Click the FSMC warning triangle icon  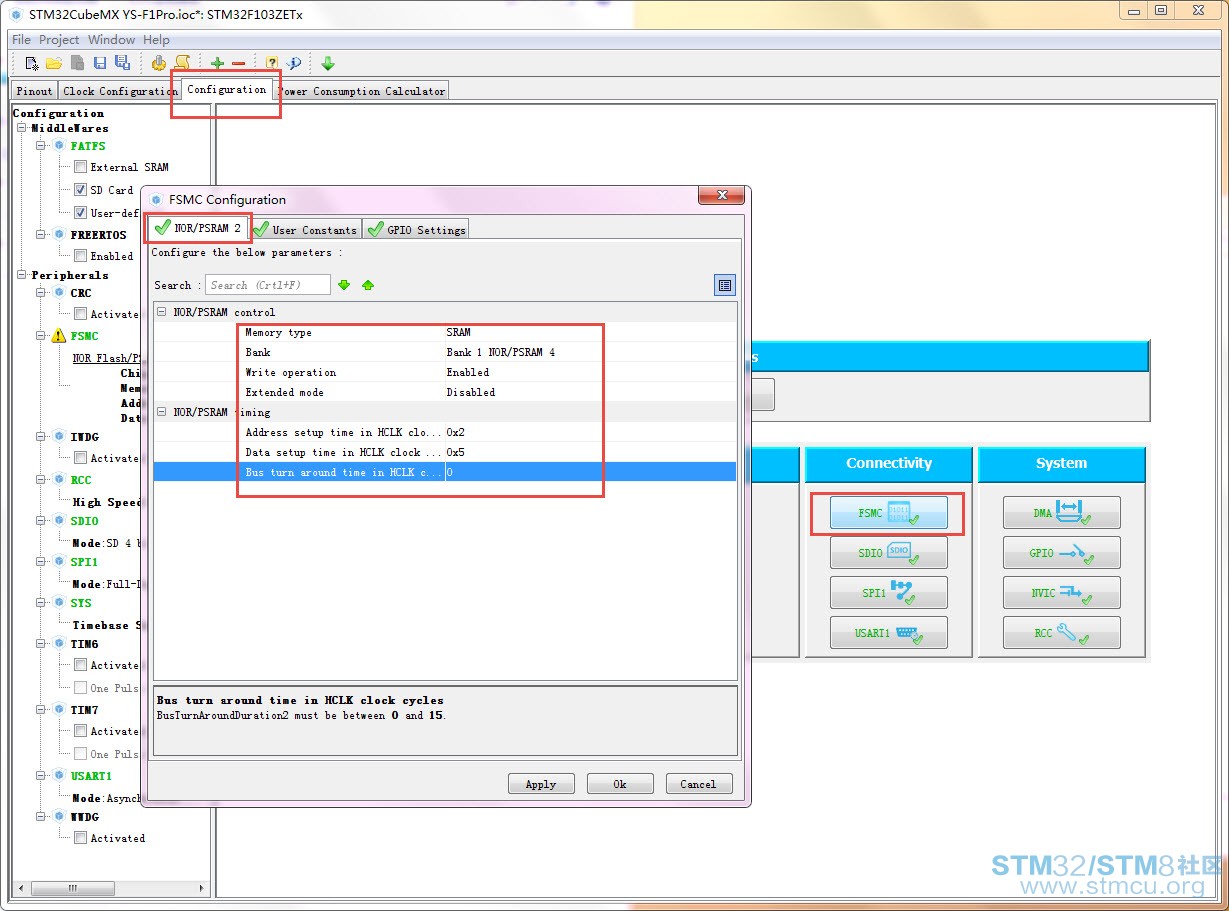tap(58, 336)
